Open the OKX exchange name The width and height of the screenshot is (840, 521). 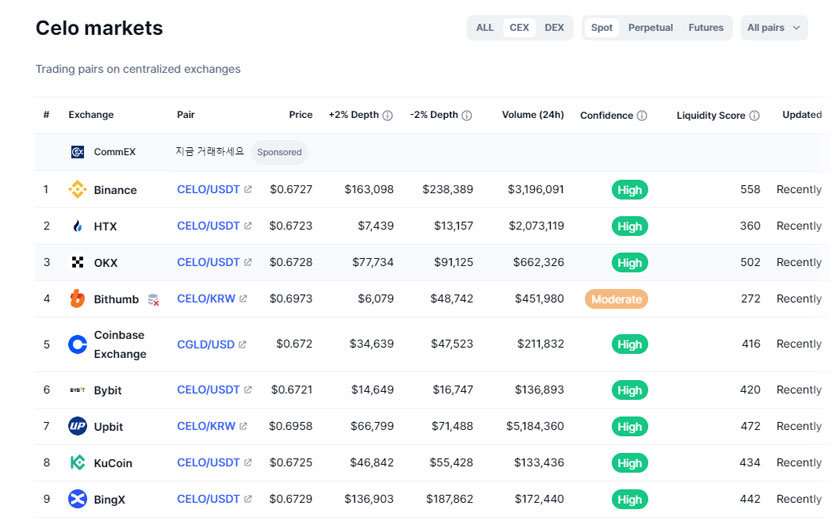click(106, 262)
